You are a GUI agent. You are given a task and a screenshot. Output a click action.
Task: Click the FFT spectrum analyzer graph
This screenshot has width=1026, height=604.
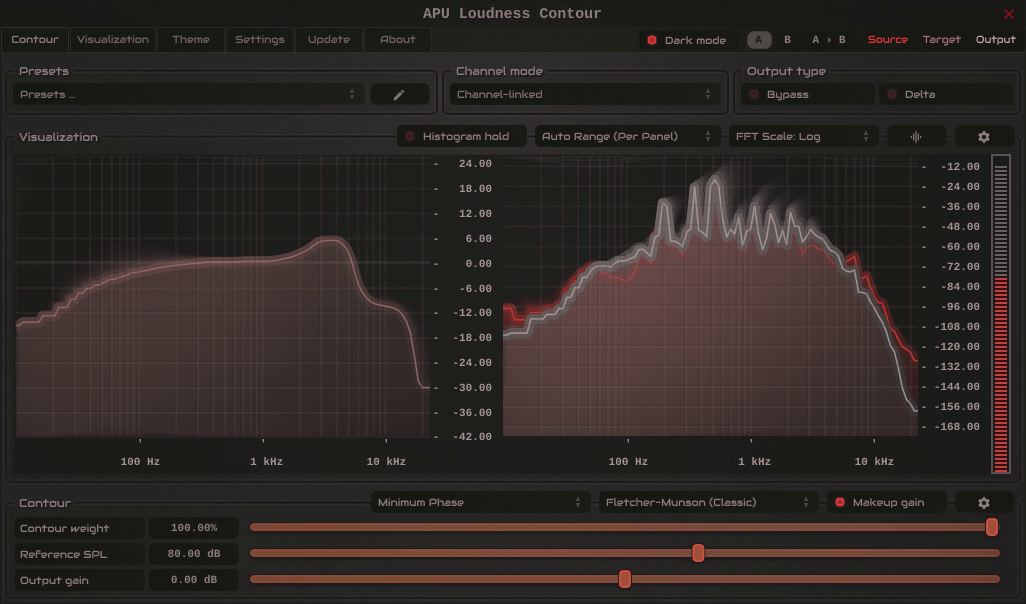[710, 296]
